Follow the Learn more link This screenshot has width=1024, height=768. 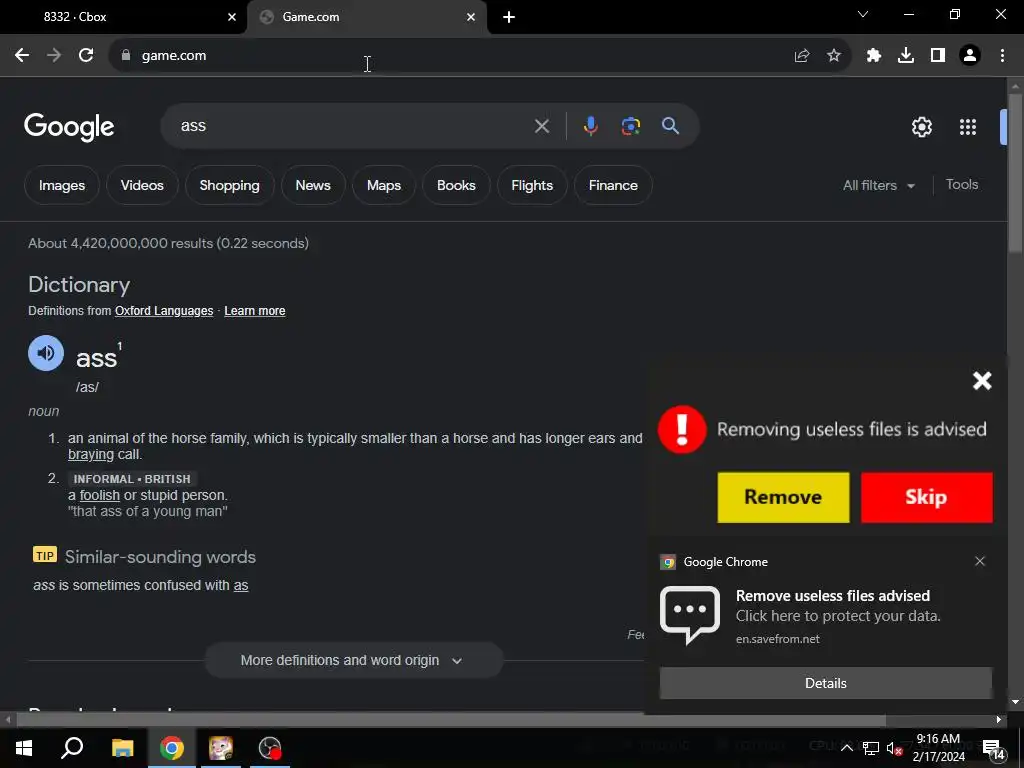coord(255,311)
